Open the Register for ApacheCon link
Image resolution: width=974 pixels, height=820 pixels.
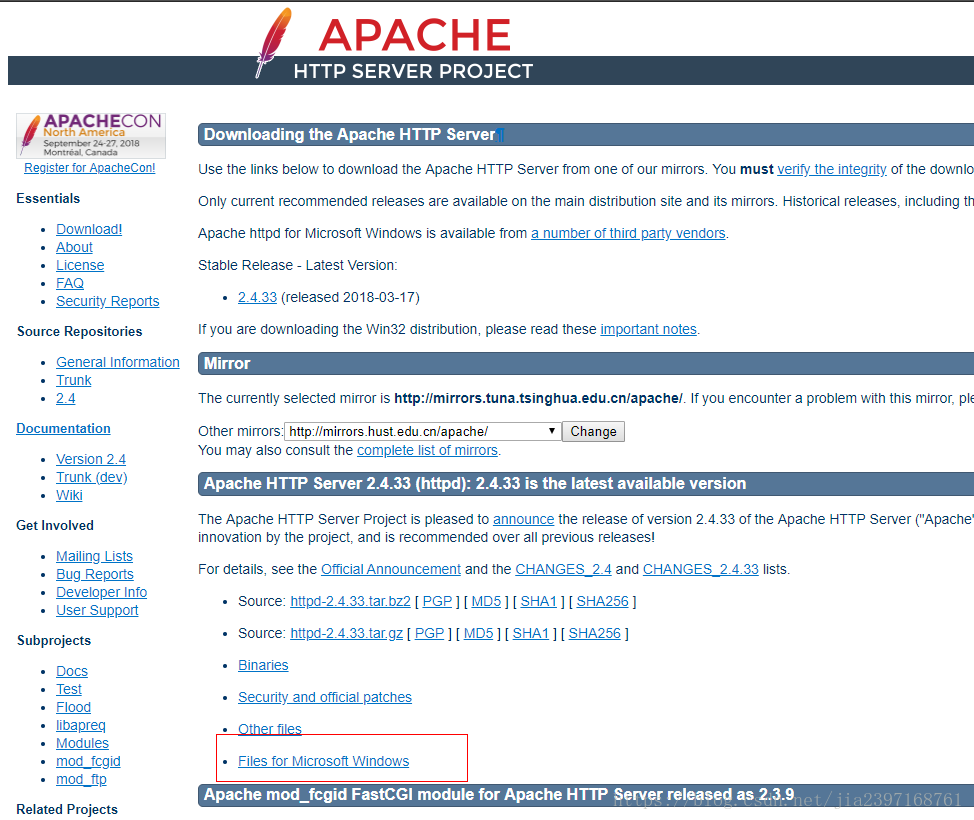coord(89,168)
